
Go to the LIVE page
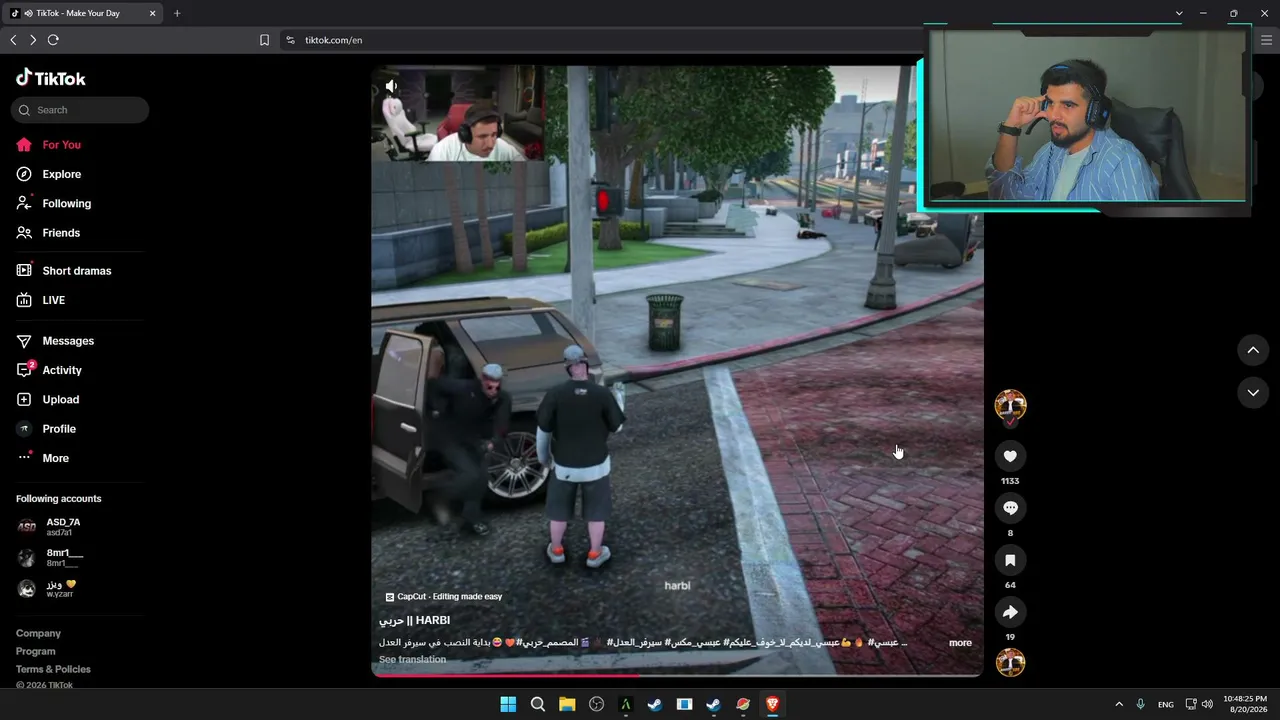[40, 300]
